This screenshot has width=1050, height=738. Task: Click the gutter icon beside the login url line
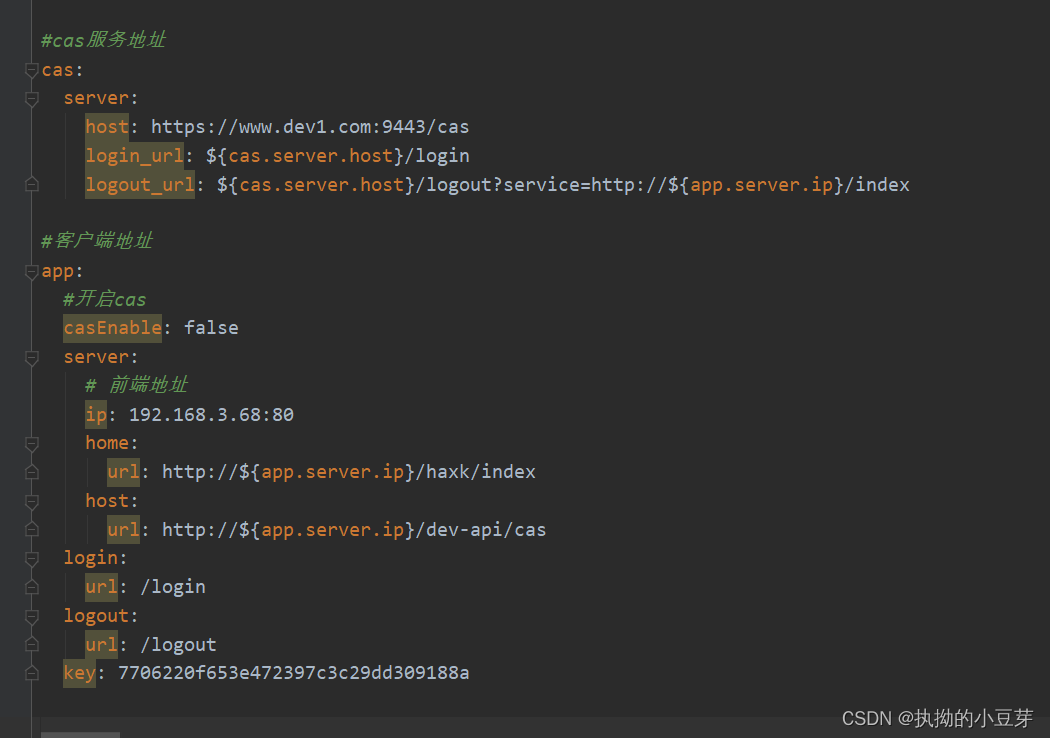click(x=31, y=586)
